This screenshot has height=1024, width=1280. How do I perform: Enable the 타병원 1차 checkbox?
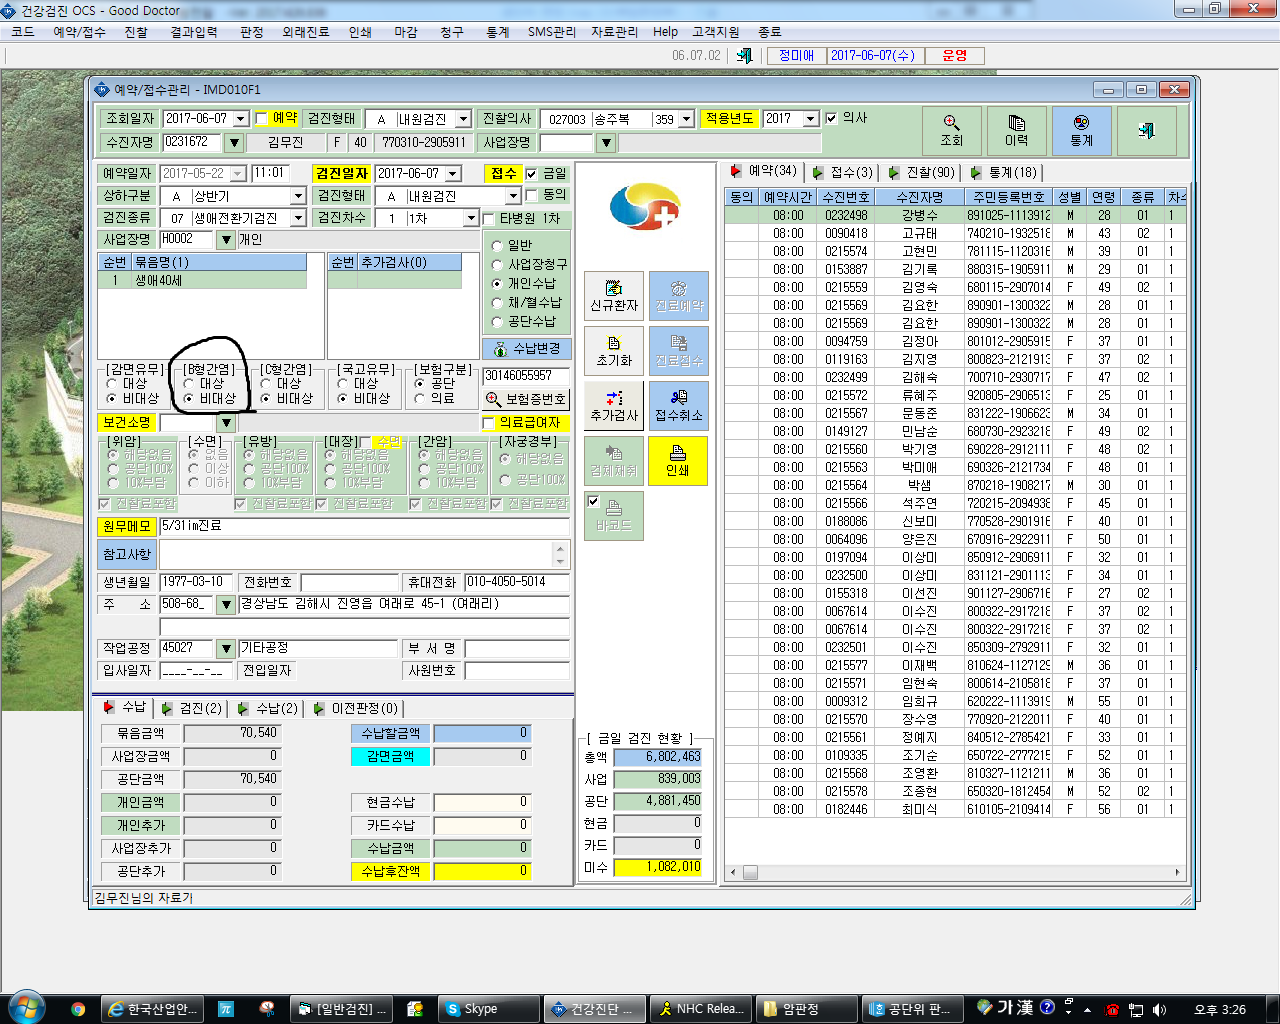click(489, 219)
